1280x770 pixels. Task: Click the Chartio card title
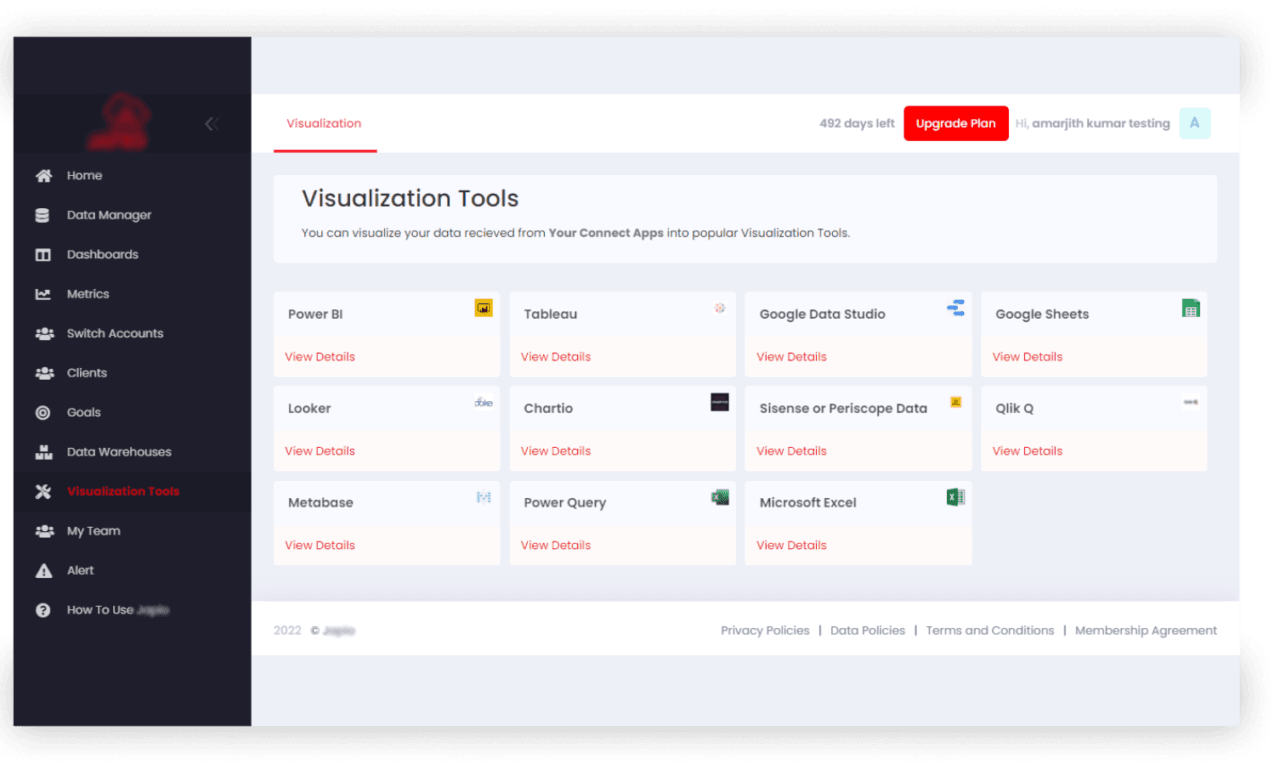pyautogui.click(x=549, y=409)
